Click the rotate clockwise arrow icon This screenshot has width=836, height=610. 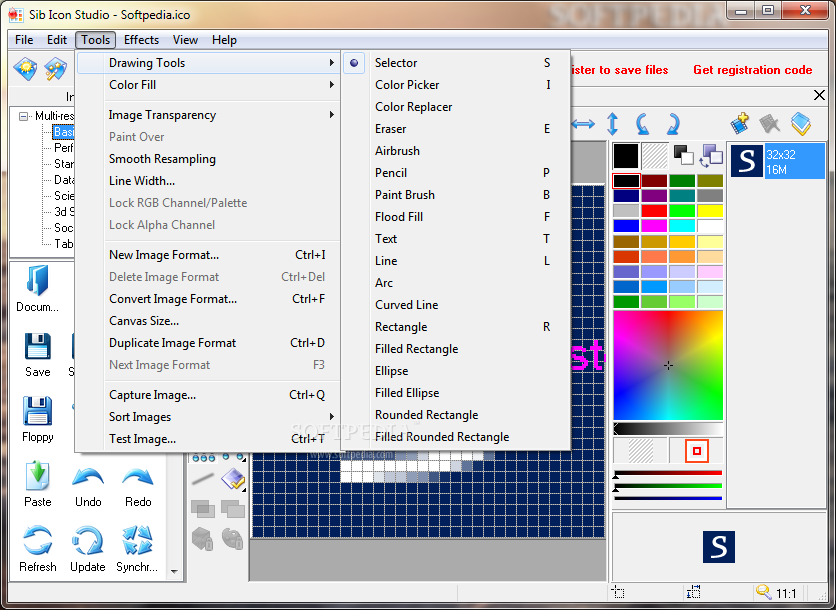click(x=673, y=124)
